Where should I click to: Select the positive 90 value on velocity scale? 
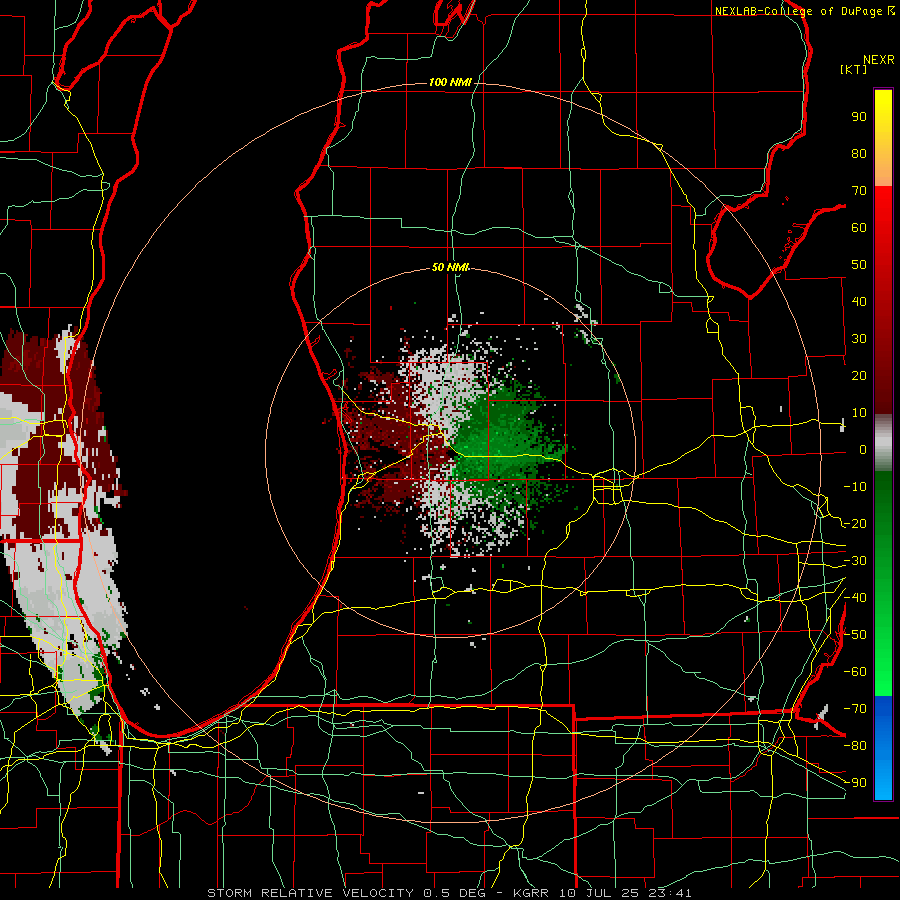[x=859, y=117]
